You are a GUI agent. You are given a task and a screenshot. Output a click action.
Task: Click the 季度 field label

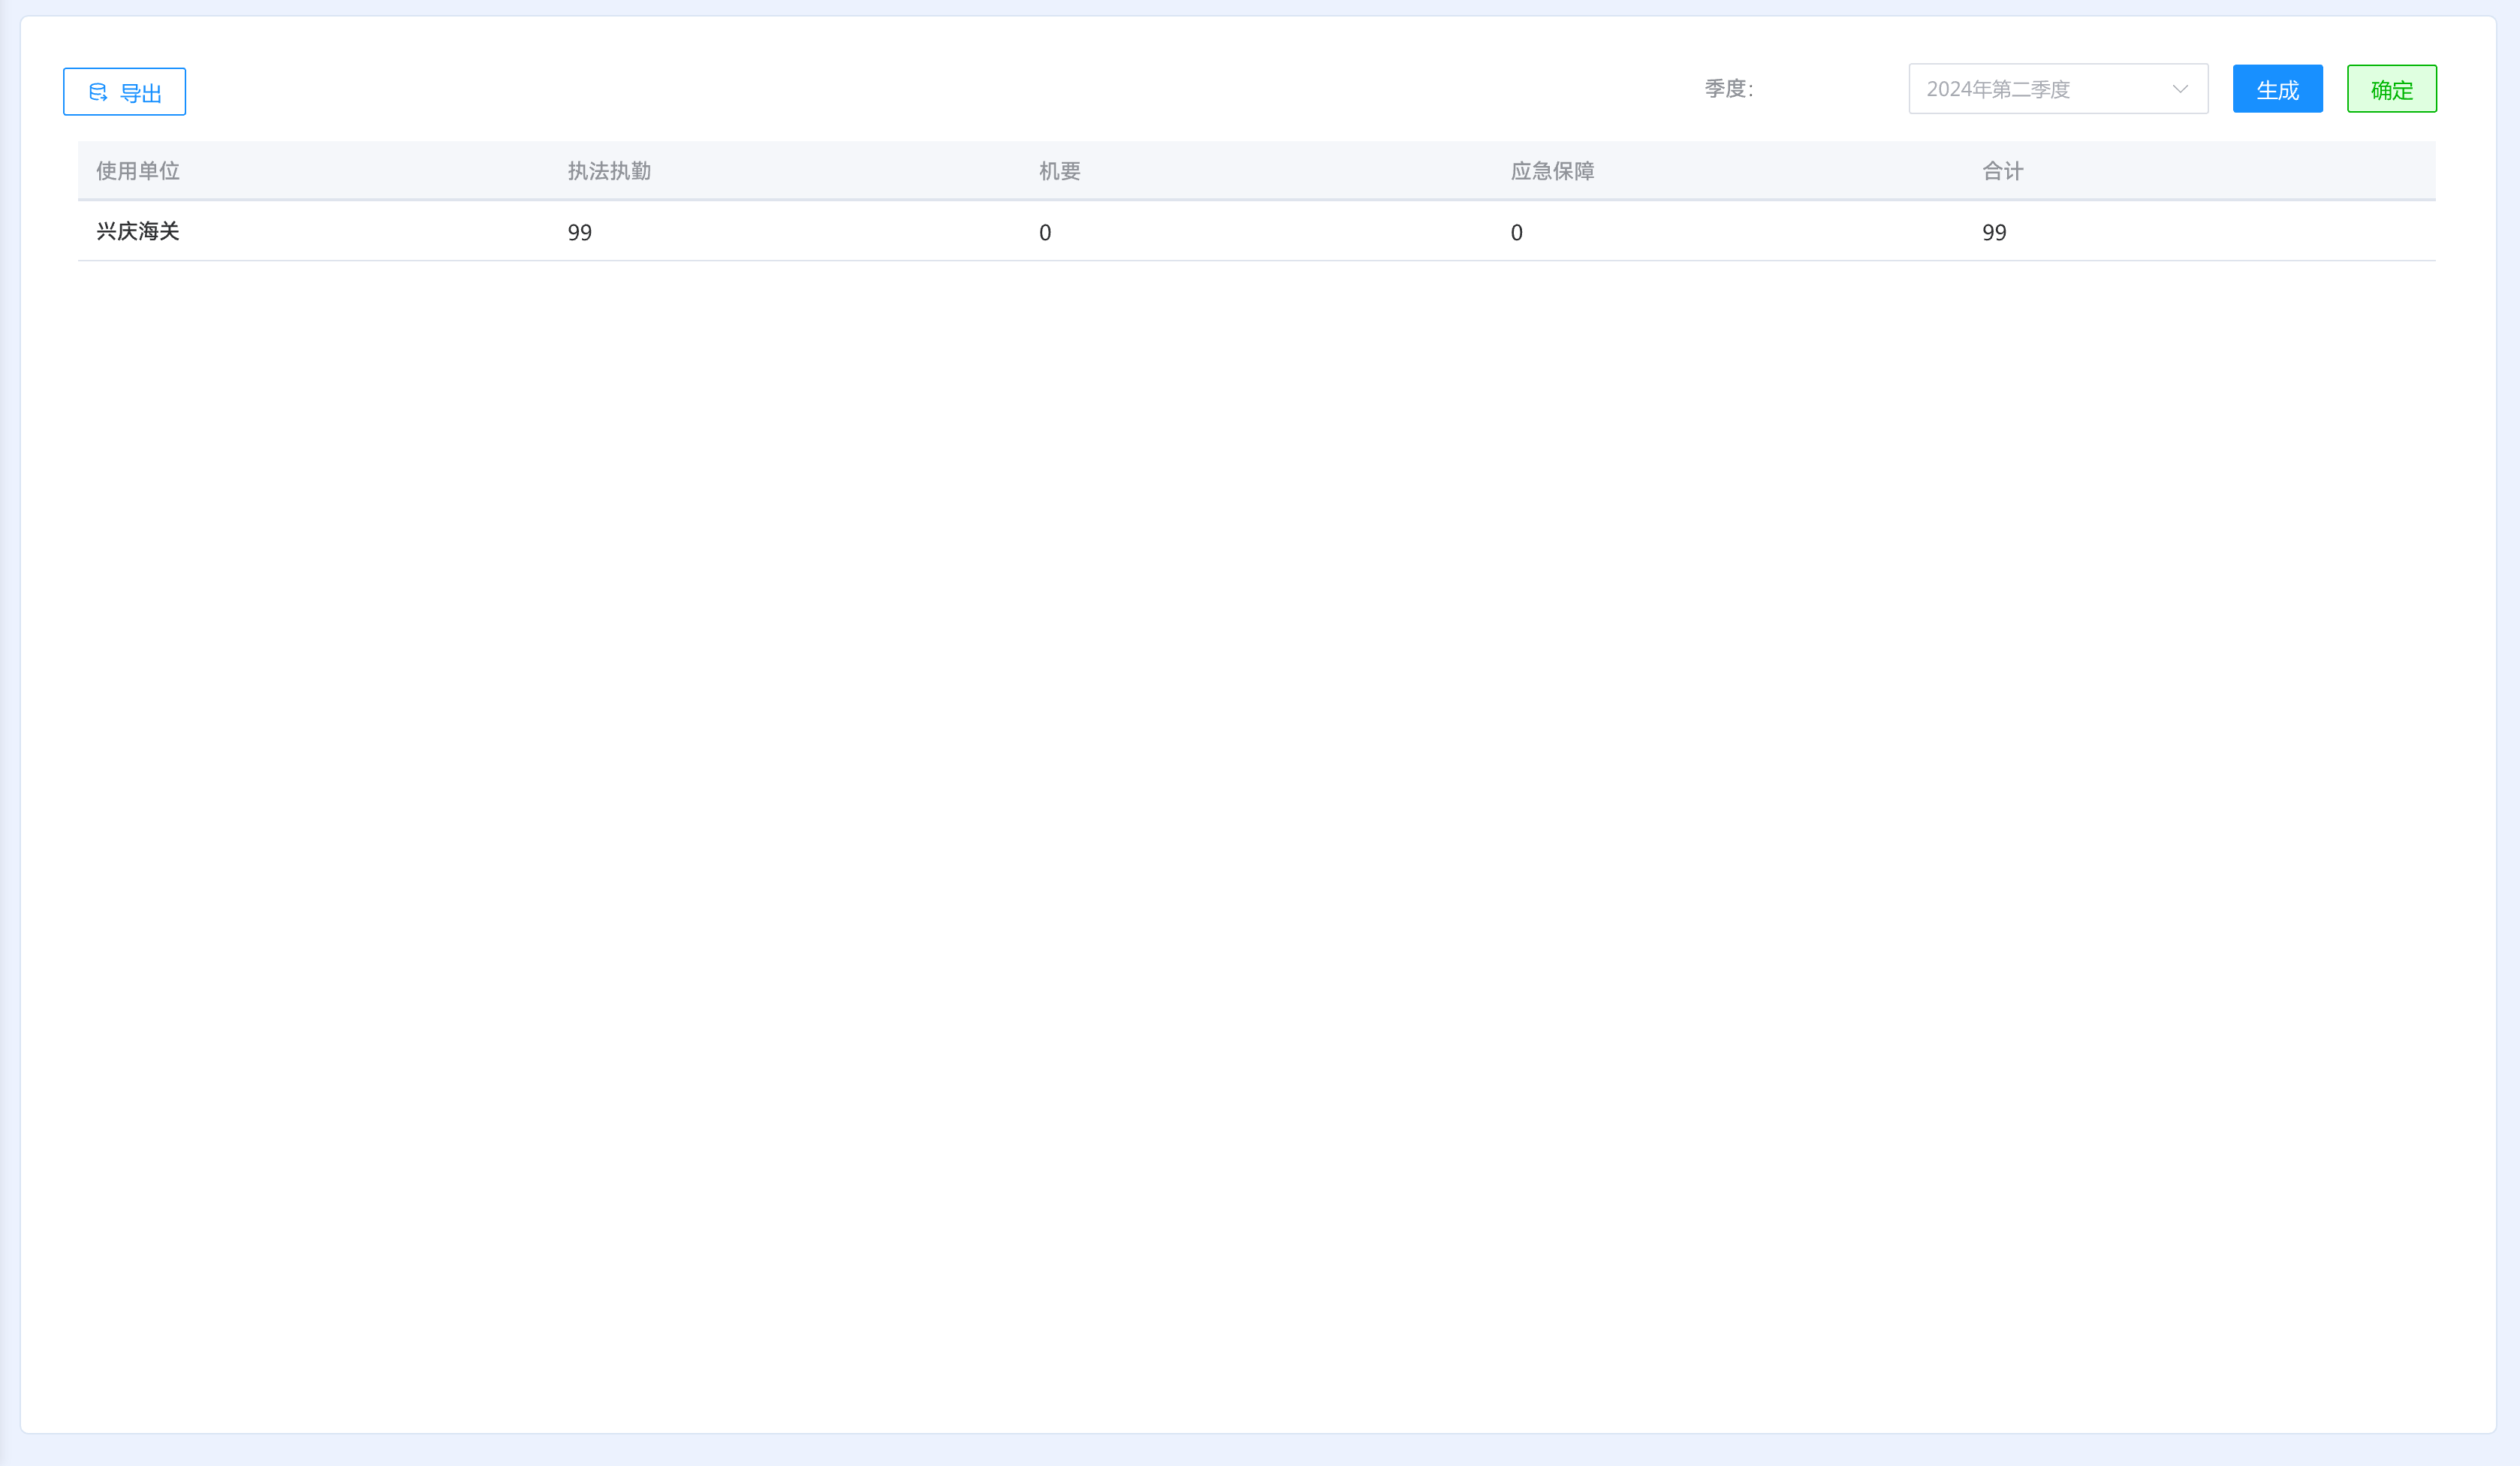[x=1728, y=89]
